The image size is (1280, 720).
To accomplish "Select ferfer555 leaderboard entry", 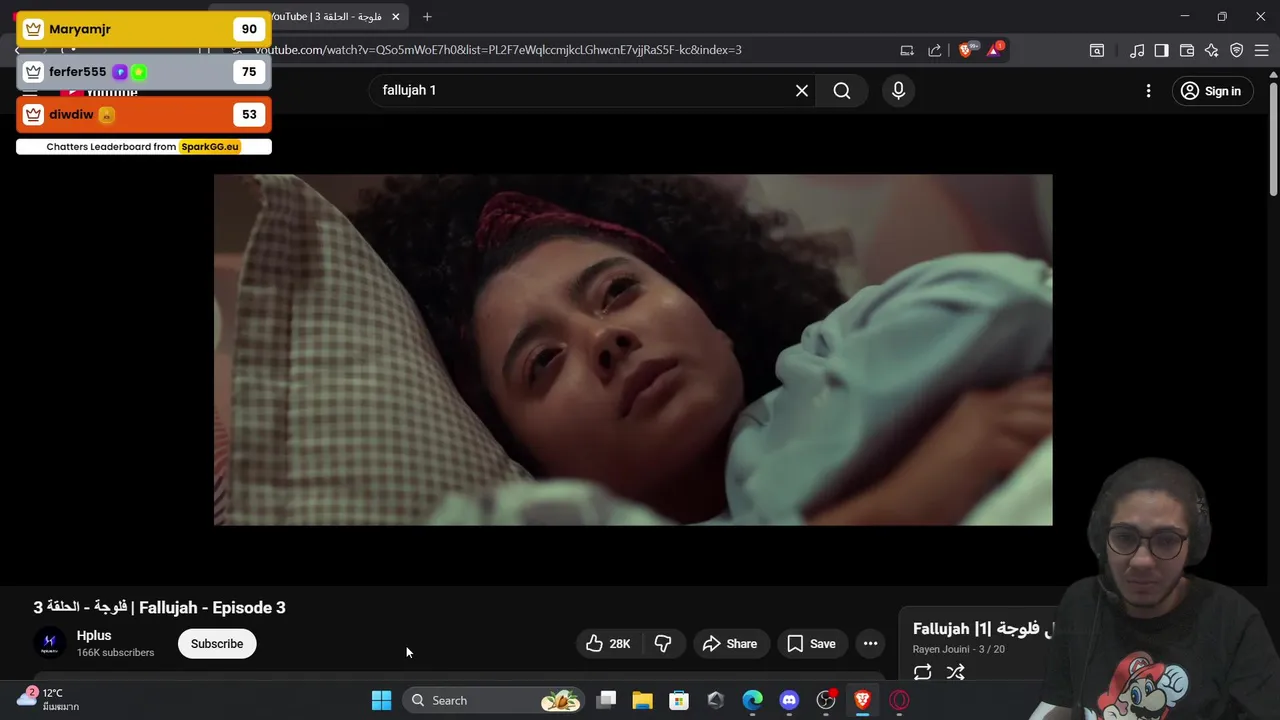I will coord(143,72).
